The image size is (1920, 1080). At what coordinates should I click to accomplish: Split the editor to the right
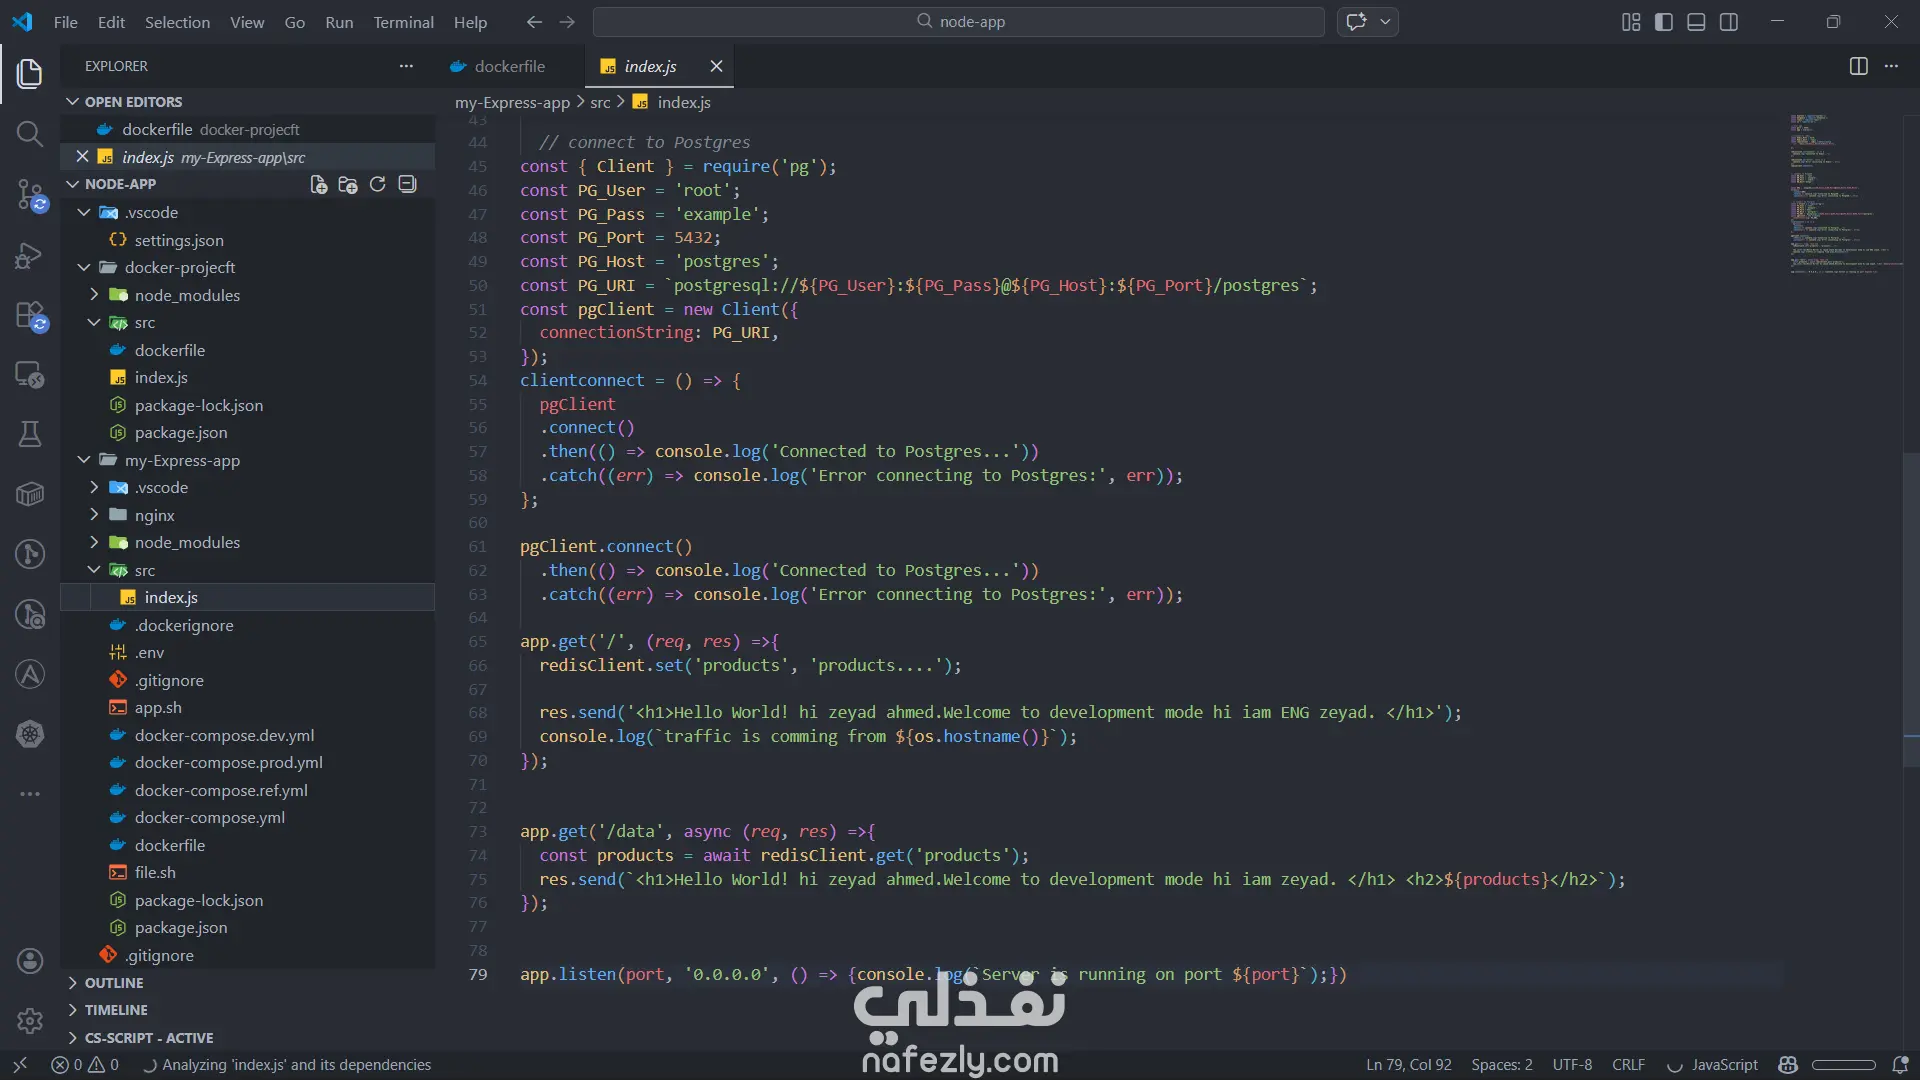pos(1858,66)
